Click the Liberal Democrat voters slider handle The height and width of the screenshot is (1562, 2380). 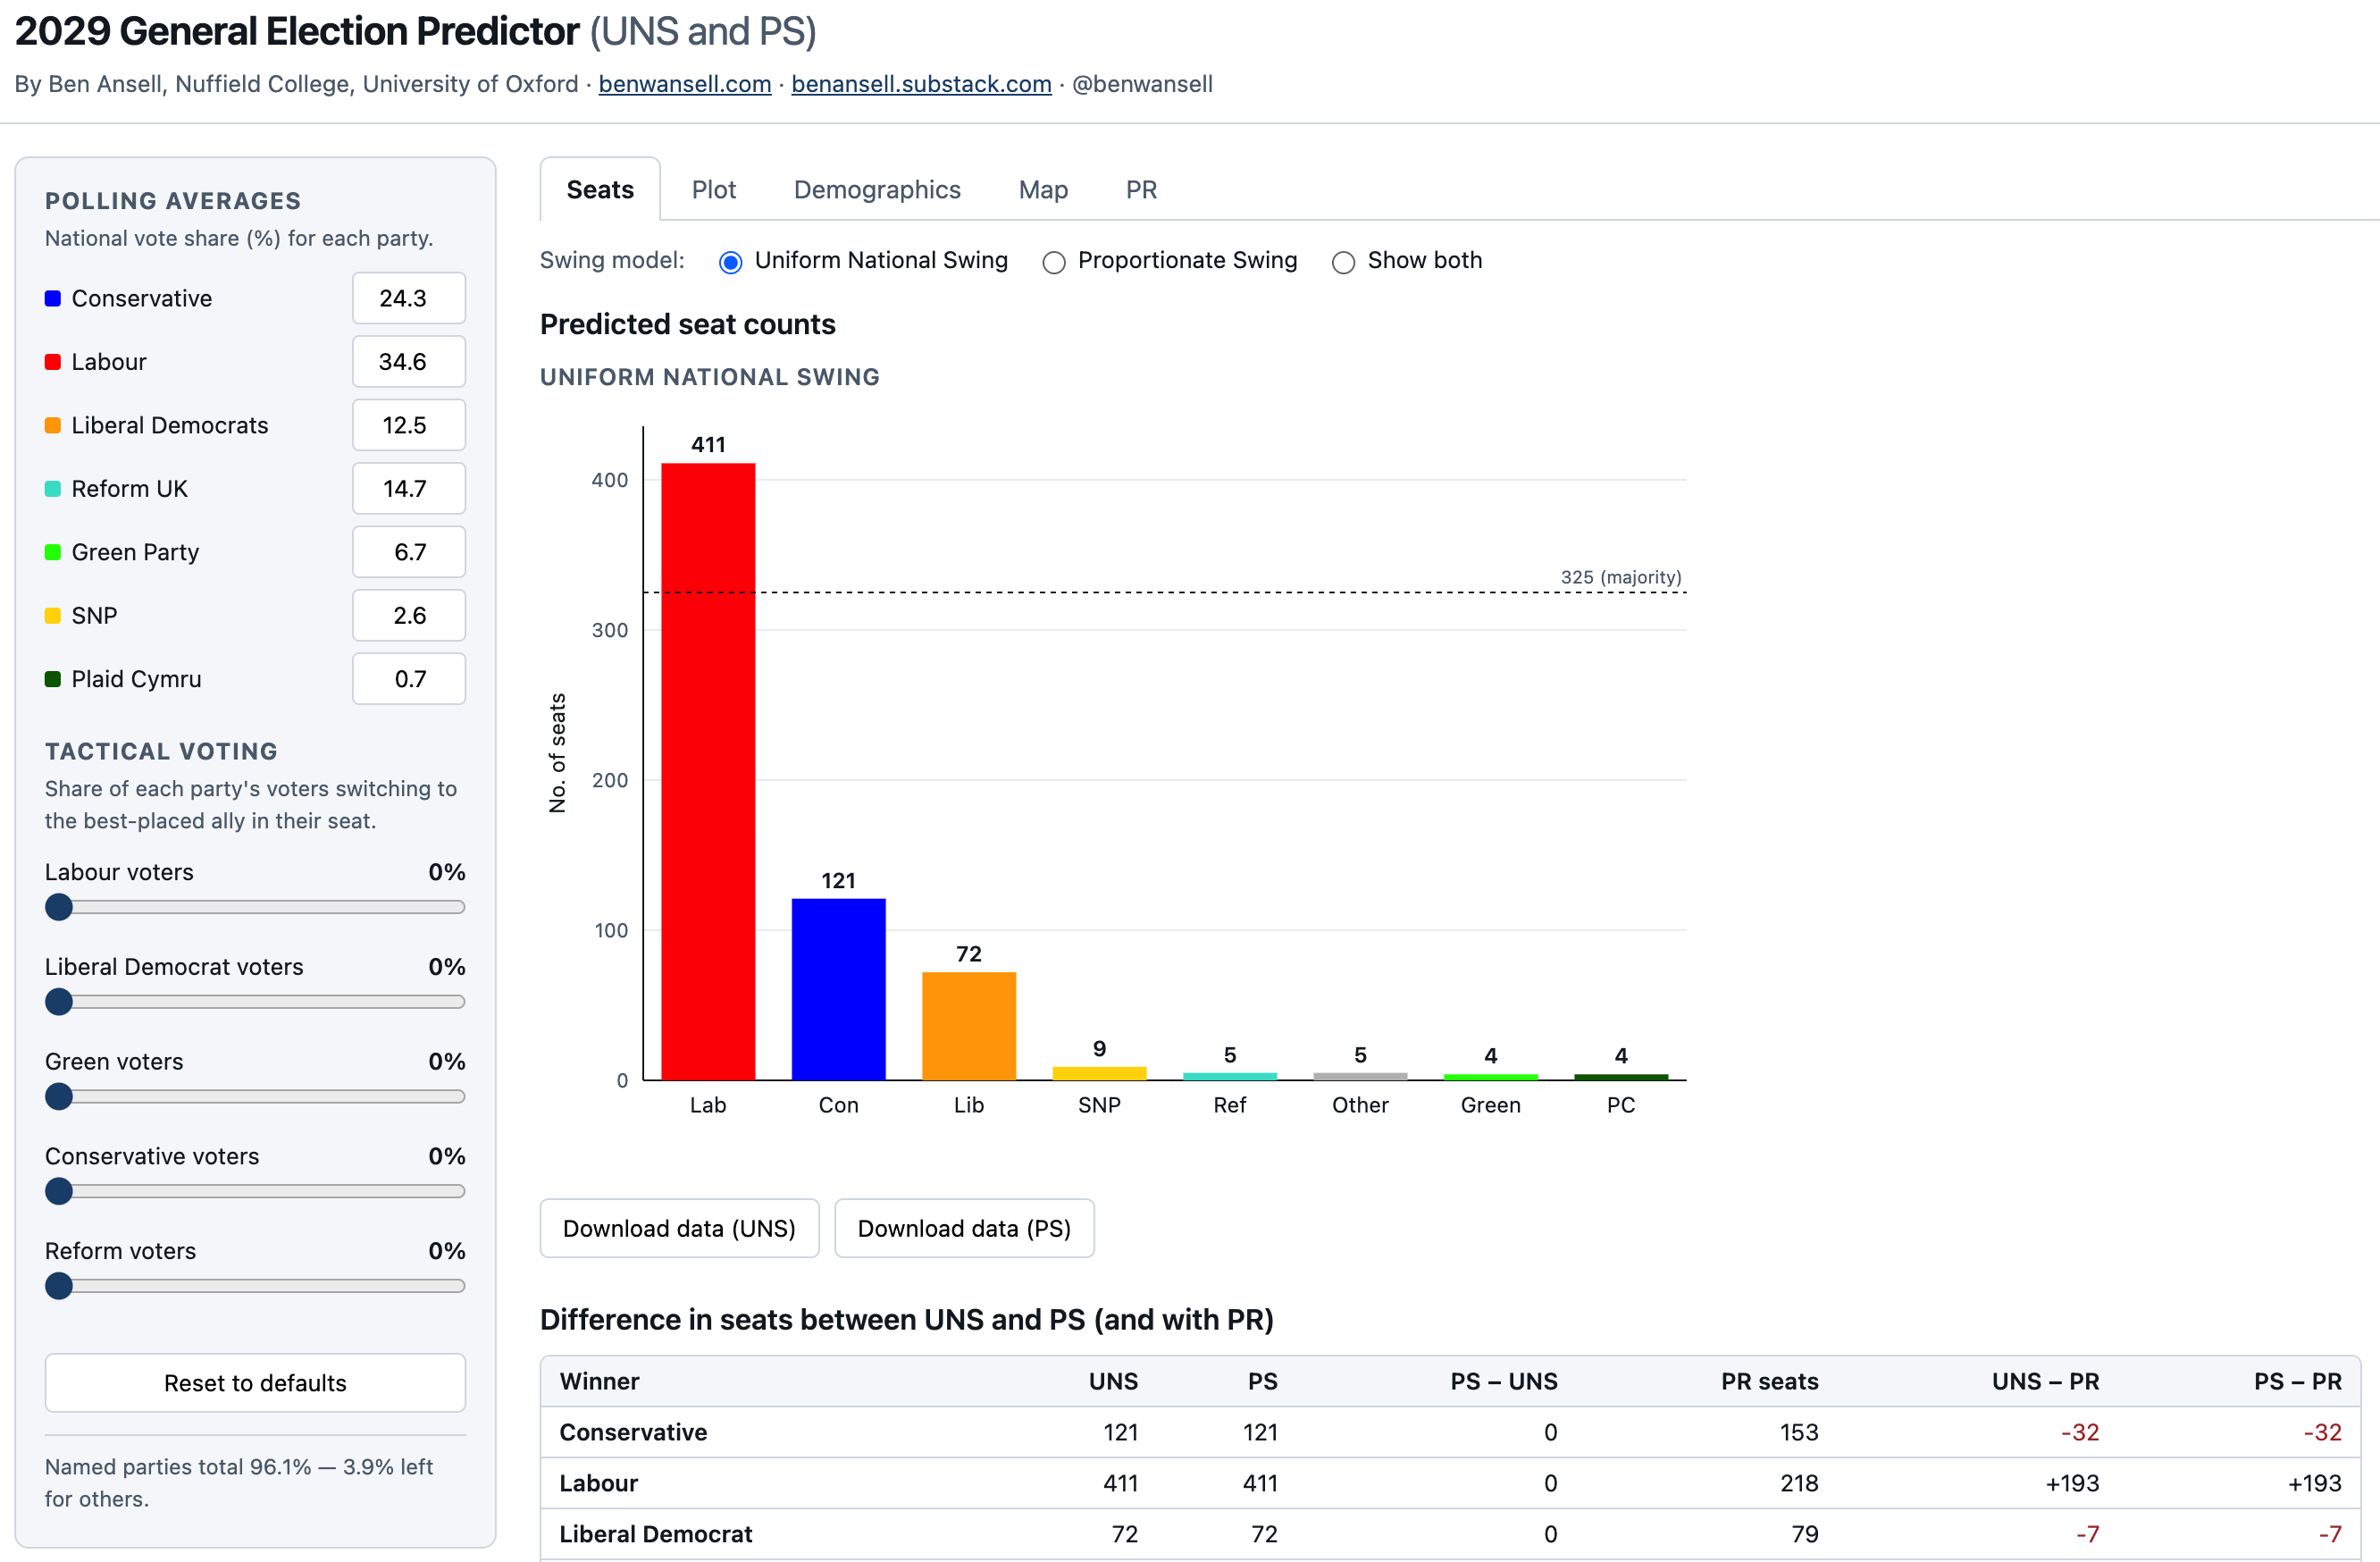click(59, 1002)
